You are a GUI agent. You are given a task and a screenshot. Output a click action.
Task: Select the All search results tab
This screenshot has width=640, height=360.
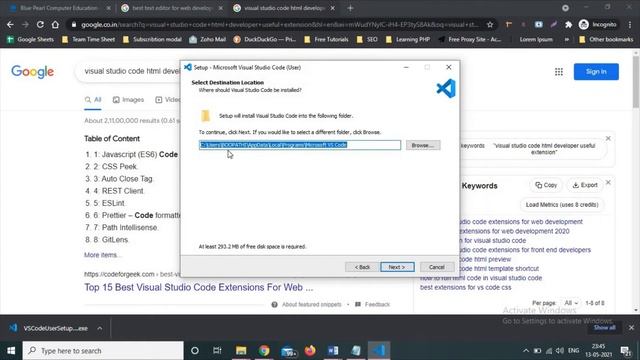[93, 100]
